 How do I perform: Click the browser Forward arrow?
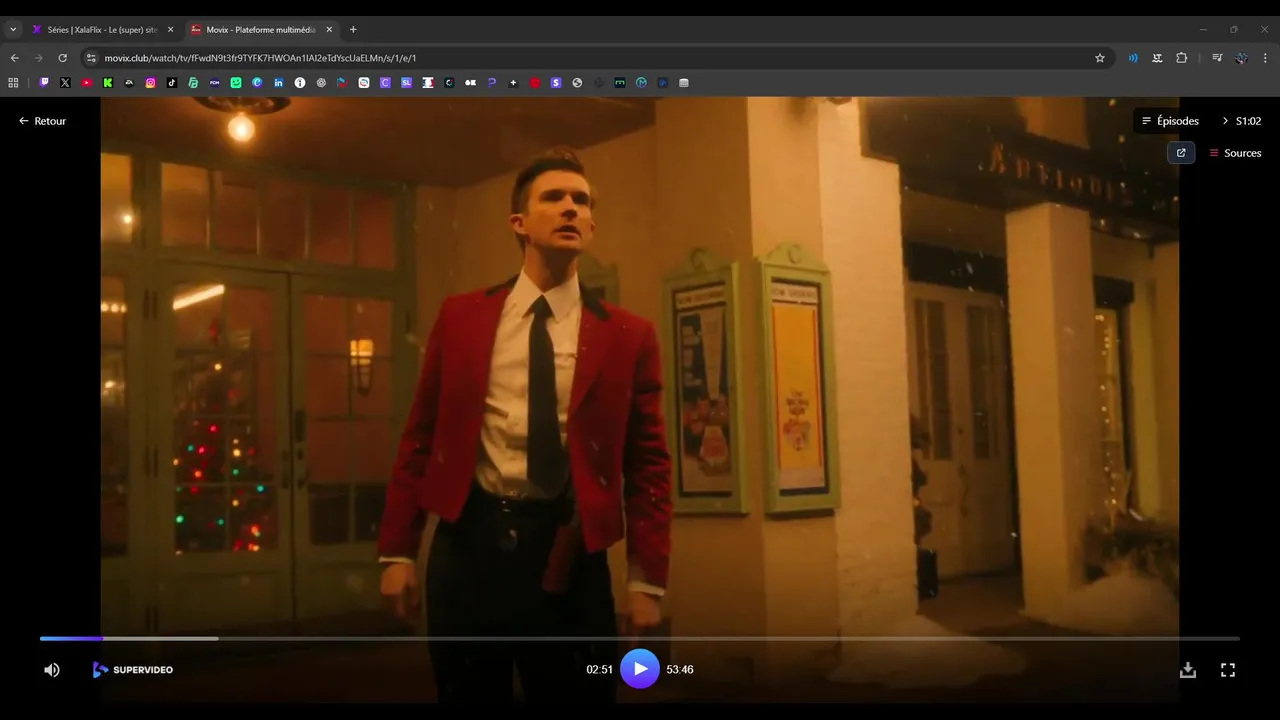(39, 58)
